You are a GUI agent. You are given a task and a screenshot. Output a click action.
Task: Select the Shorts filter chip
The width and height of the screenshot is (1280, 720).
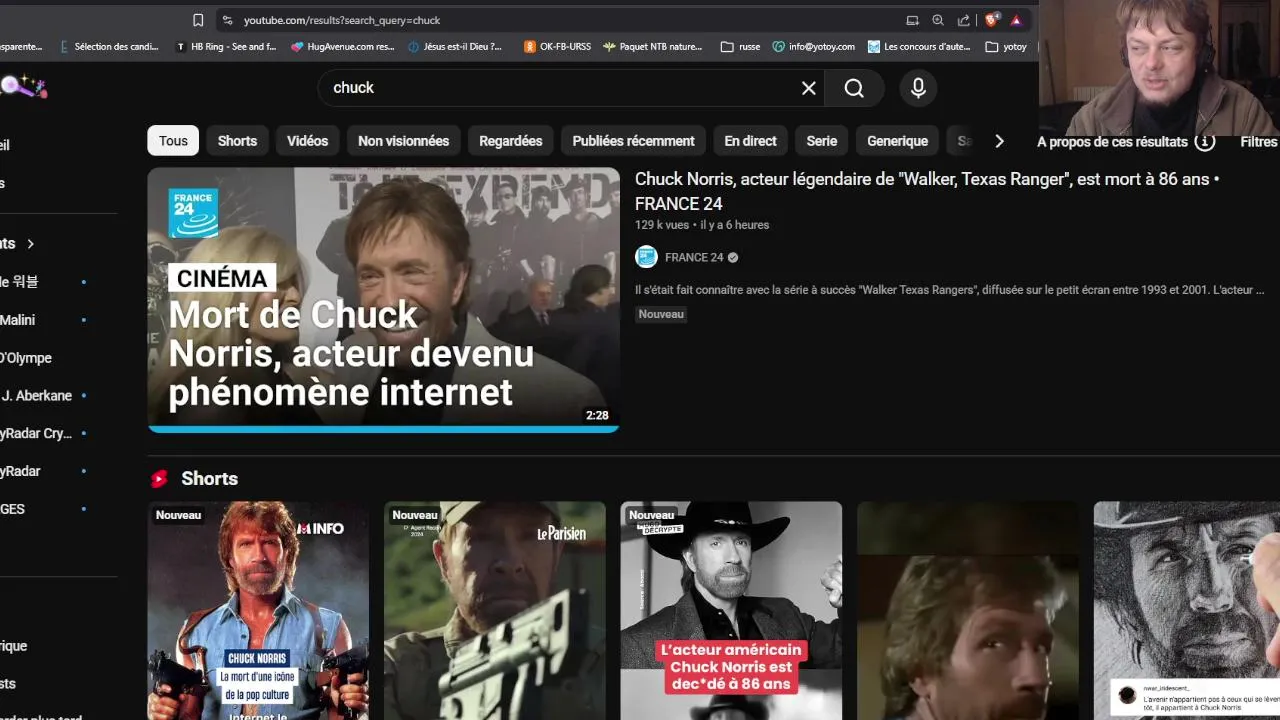[237, 141]
